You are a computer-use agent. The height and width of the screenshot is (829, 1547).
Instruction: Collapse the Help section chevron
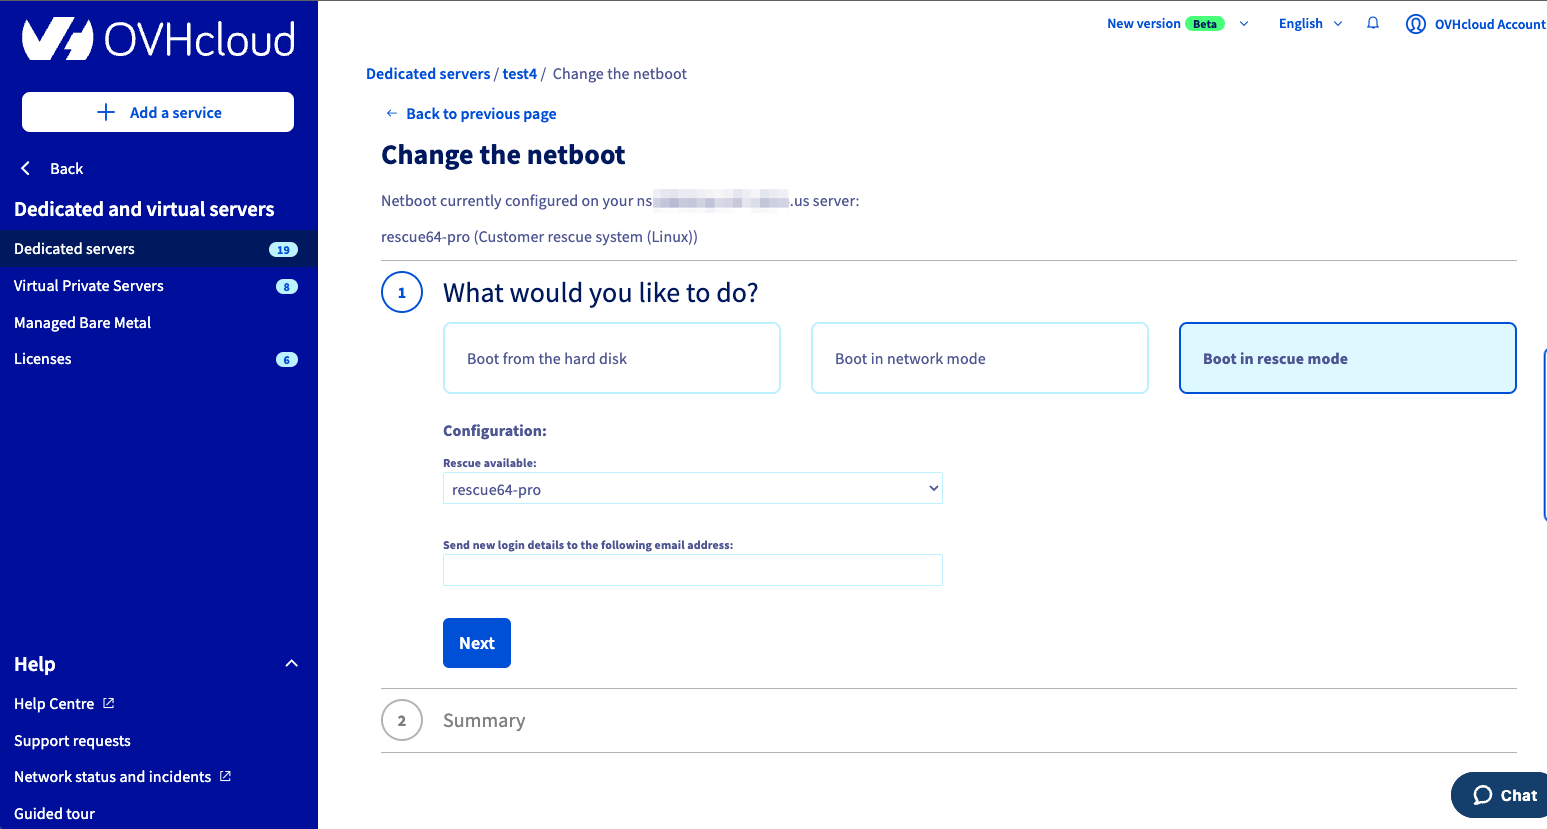tap(292, 663)
